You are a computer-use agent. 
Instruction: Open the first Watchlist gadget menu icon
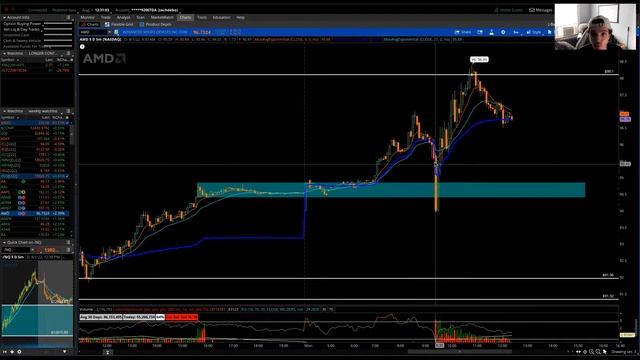(68, 53)
